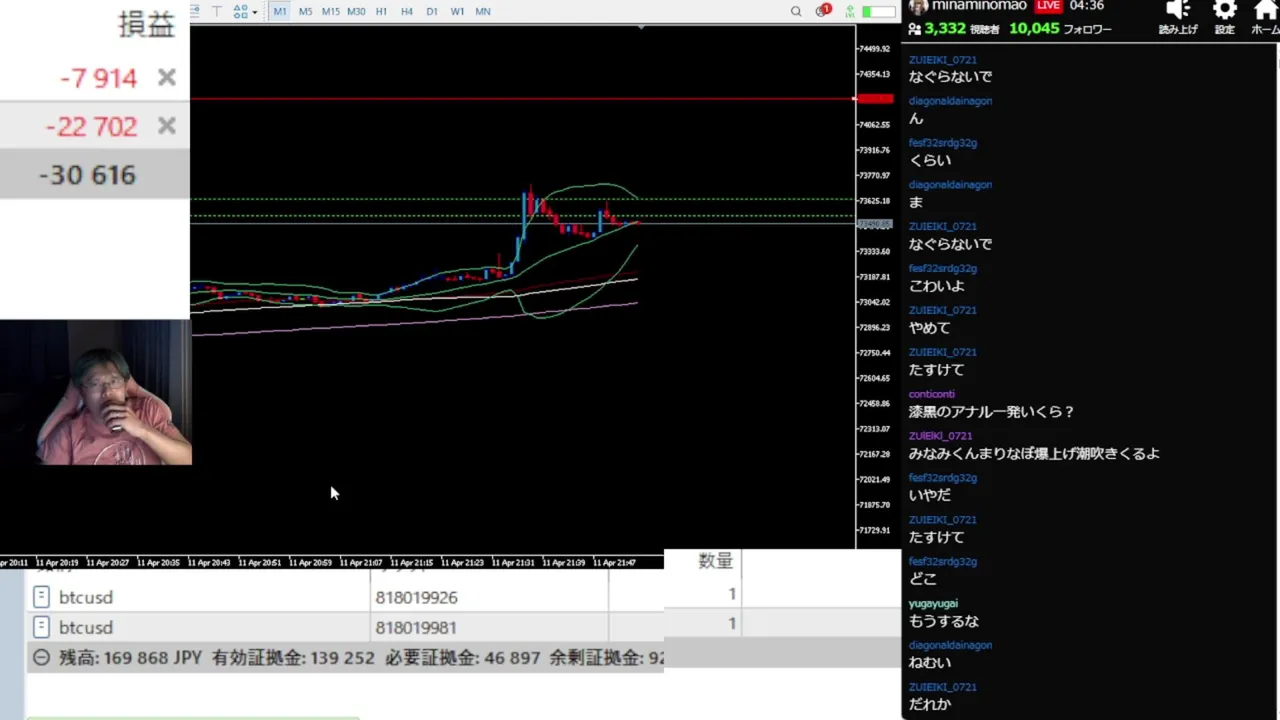Click the green connection level icon

850,11
